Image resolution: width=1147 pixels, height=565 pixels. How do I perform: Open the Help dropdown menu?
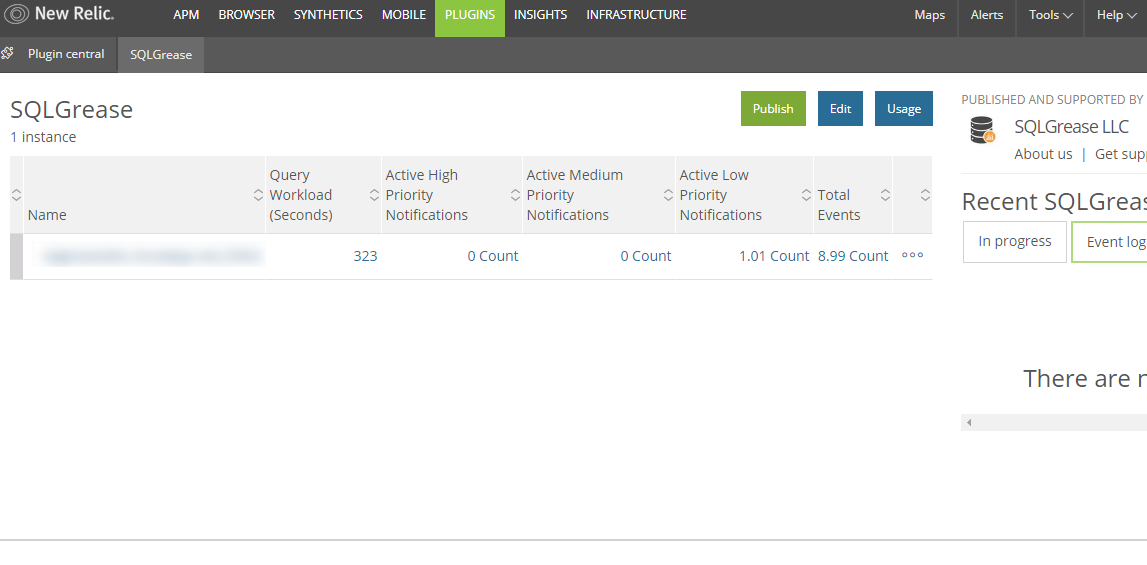(1116, 15)
